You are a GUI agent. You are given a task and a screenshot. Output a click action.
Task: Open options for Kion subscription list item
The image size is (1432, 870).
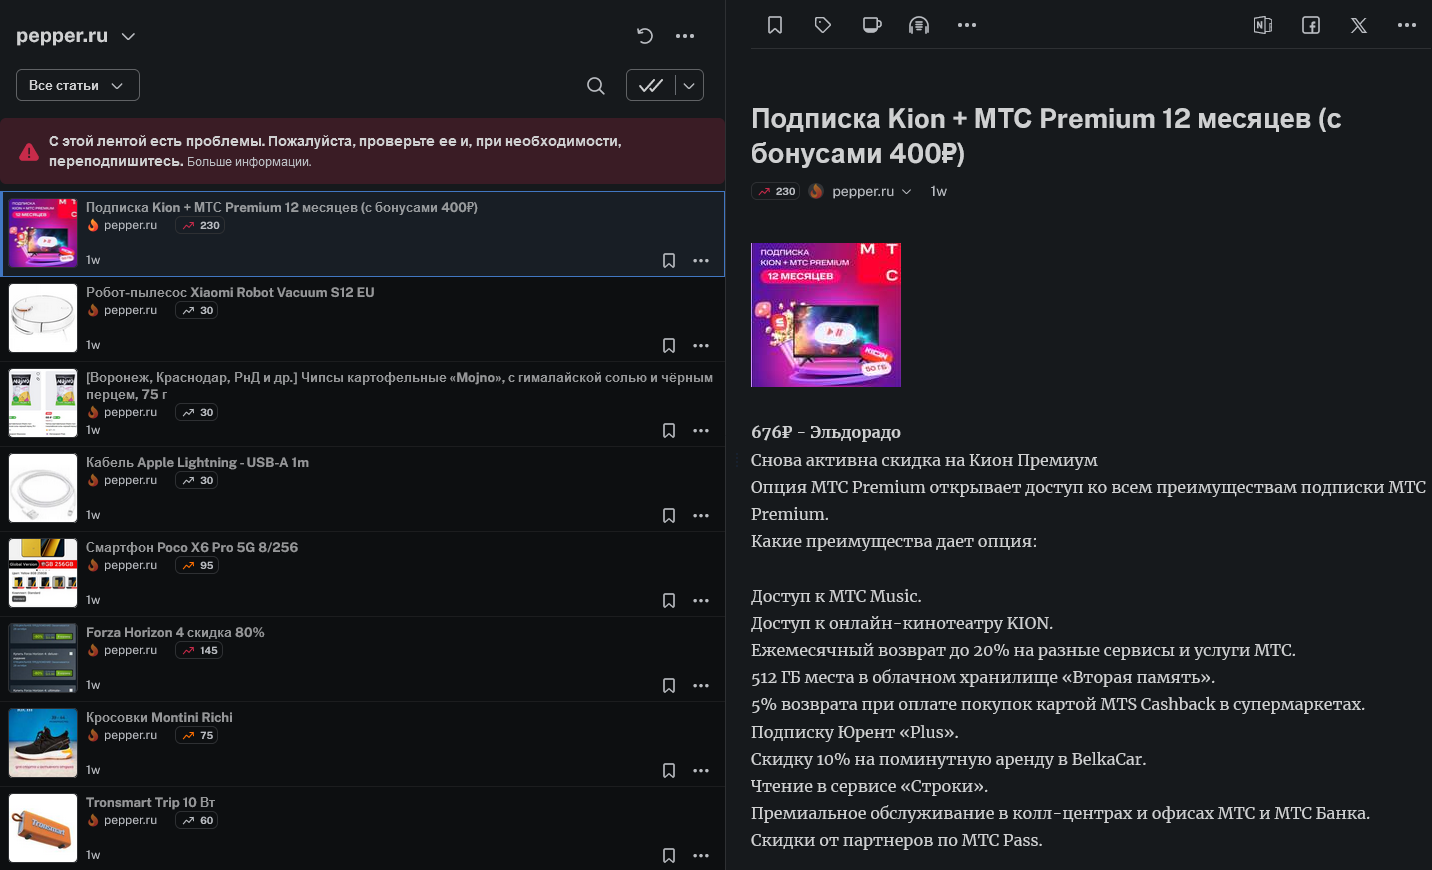701,260
